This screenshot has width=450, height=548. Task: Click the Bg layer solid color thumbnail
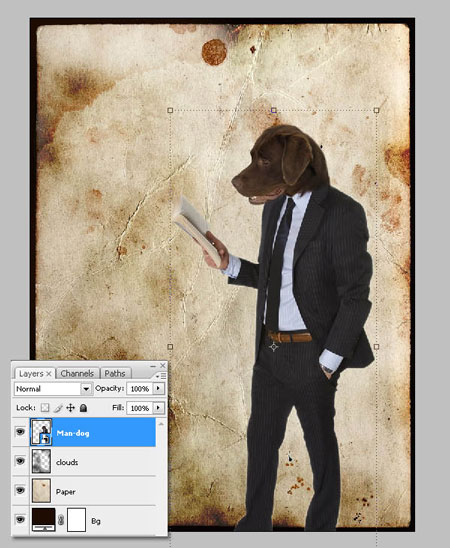click(44, 519)
